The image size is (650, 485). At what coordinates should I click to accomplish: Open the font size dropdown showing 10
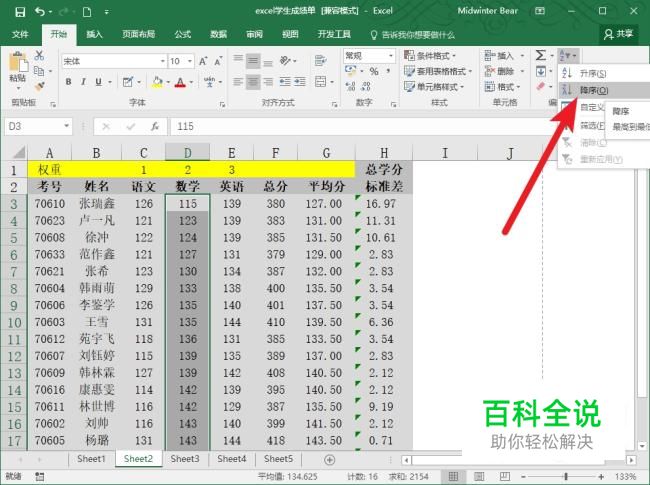(190, 61)
